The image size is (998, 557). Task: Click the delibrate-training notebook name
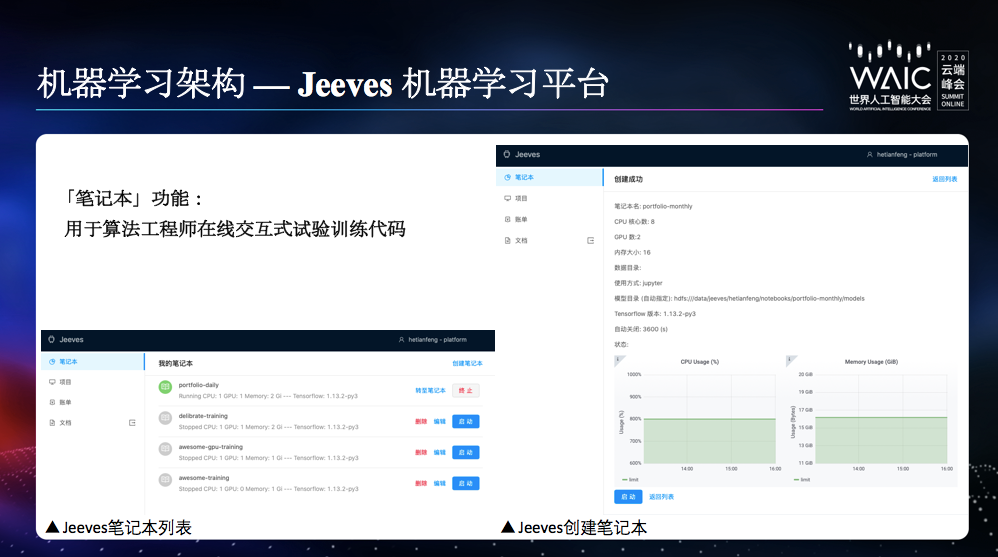pos(203,416)
